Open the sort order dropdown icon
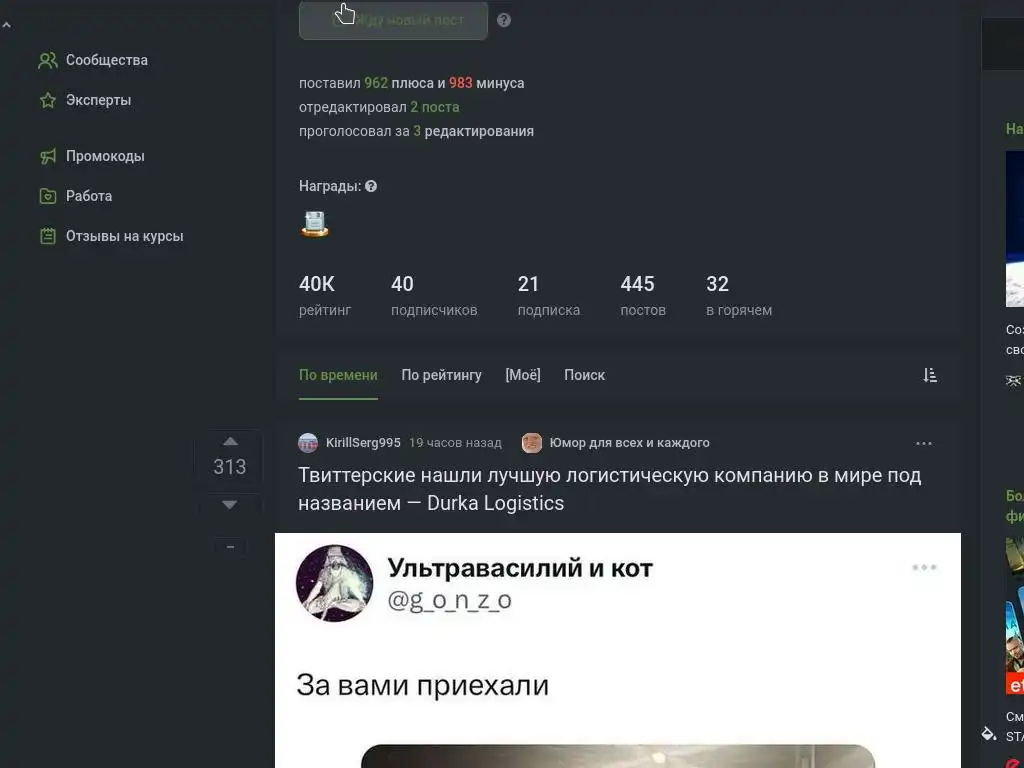The width and height of the screenshot is (1024, 768). (930, 375)
